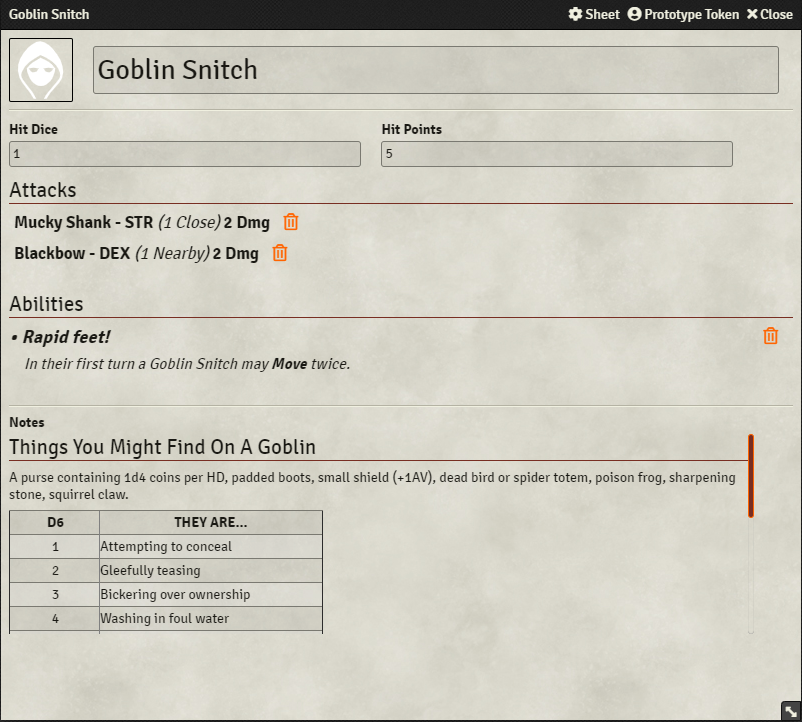This screenshot has width=802, height=722.
Task: Click the hooded figure portrait image
Action: (41, 70)
